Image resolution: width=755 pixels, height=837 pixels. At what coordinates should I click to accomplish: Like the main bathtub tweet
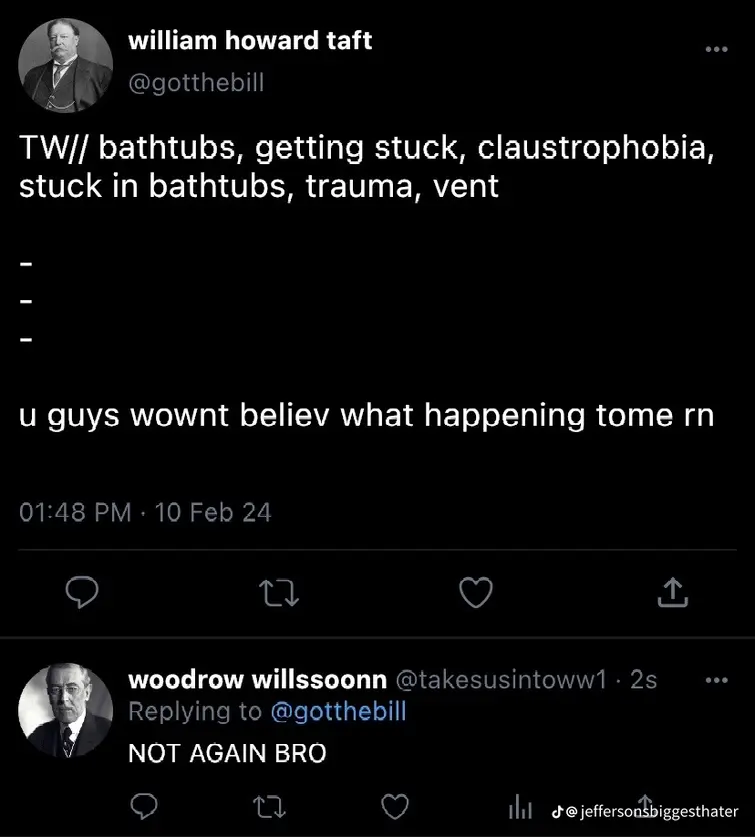[476, 593]
